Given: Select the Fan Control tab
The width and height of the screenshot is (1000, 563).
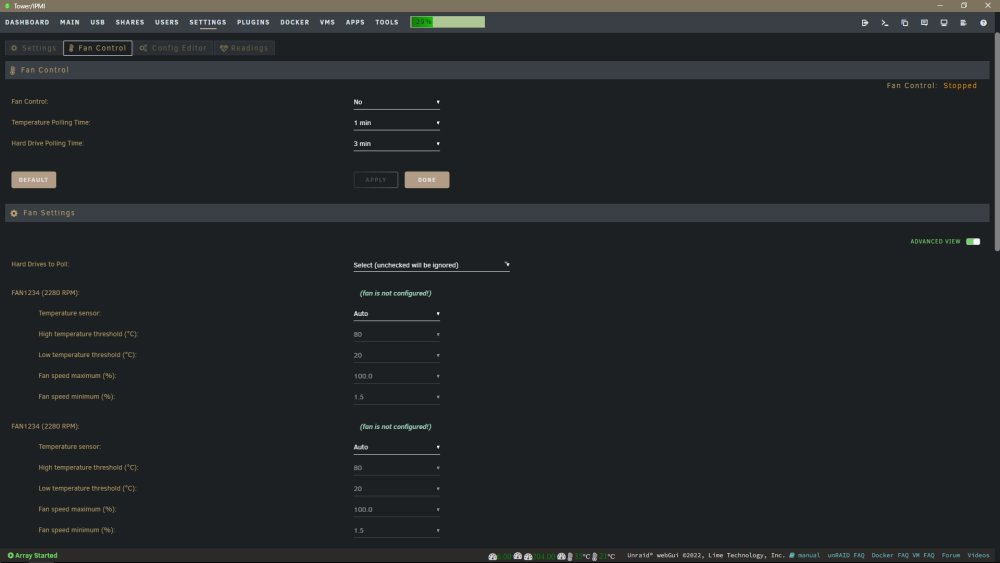Looking at the screenshot, I should 98,48.
